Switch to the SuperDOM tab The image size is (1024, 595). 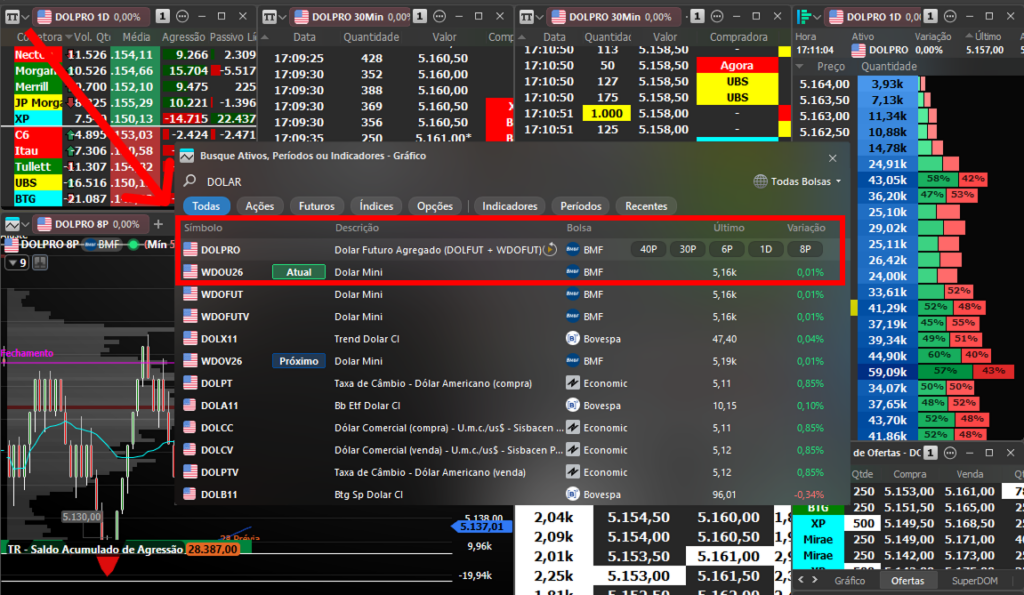(x=974, y=580)
